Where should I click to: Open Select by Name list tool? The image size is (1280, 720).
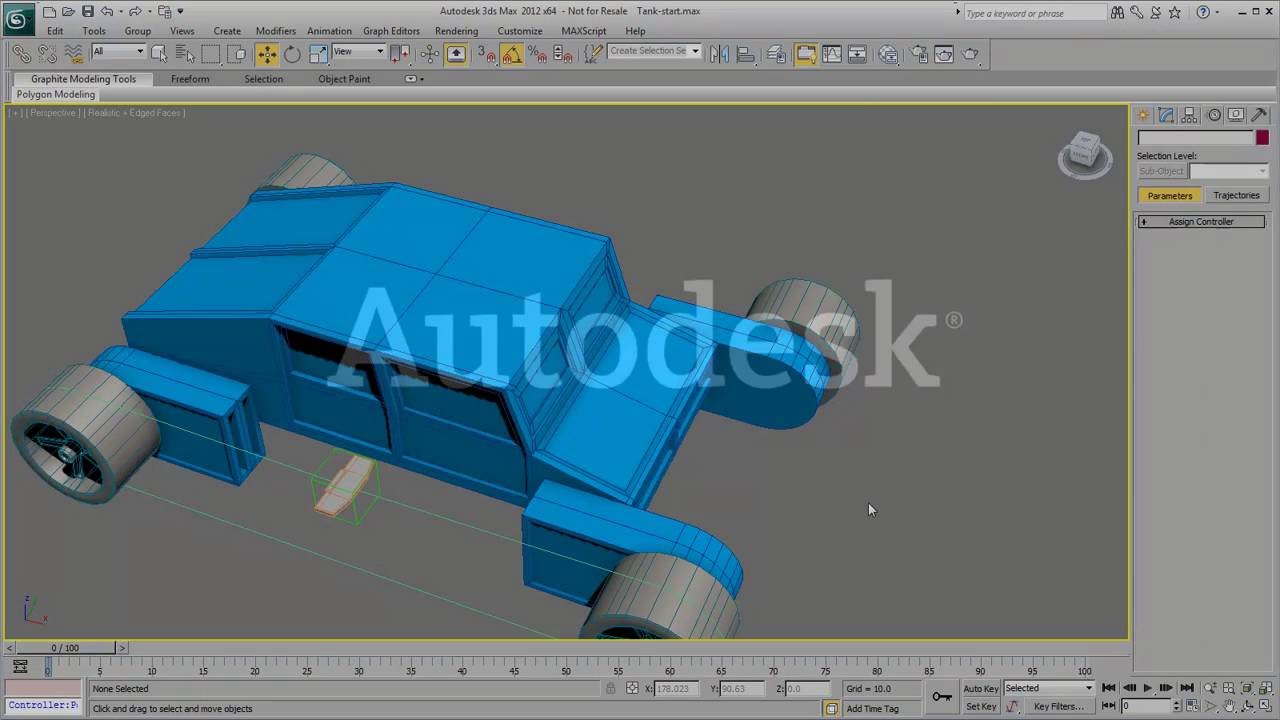[184, 54]
